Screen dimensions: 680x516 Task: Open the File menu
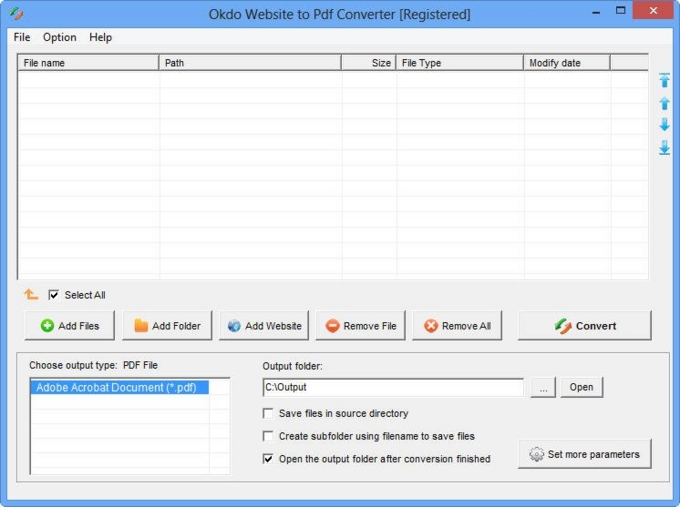[22, 37]
